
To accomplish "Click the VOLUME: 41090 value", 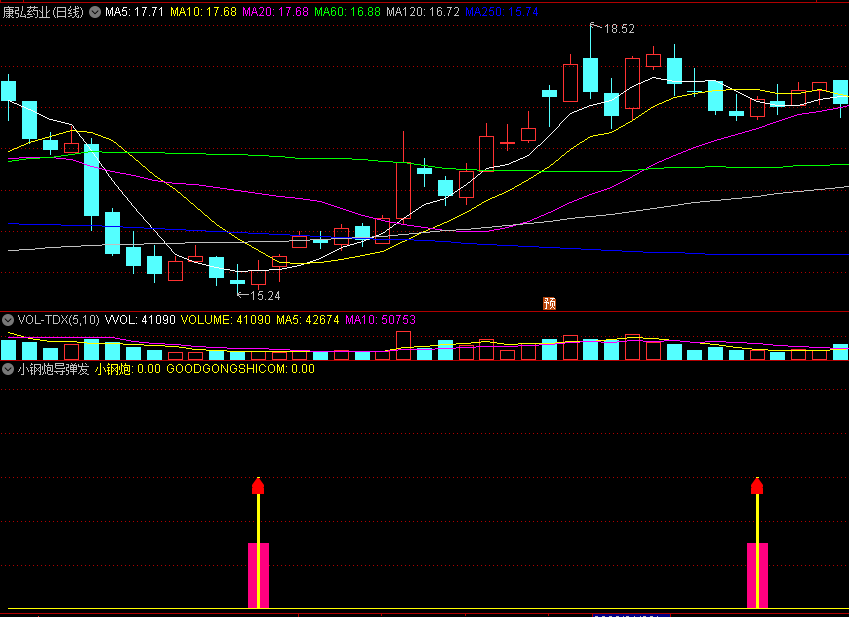I will click(x=226, y=320).
